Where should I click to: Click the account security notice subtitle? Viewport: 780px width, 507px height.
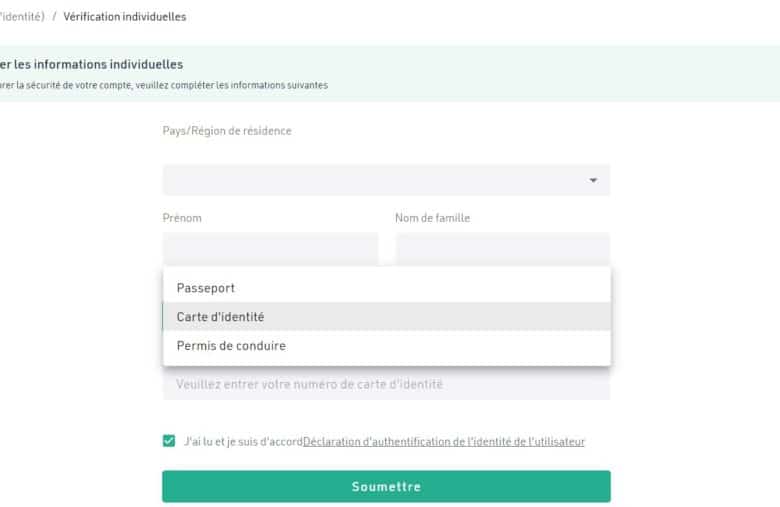164,85
